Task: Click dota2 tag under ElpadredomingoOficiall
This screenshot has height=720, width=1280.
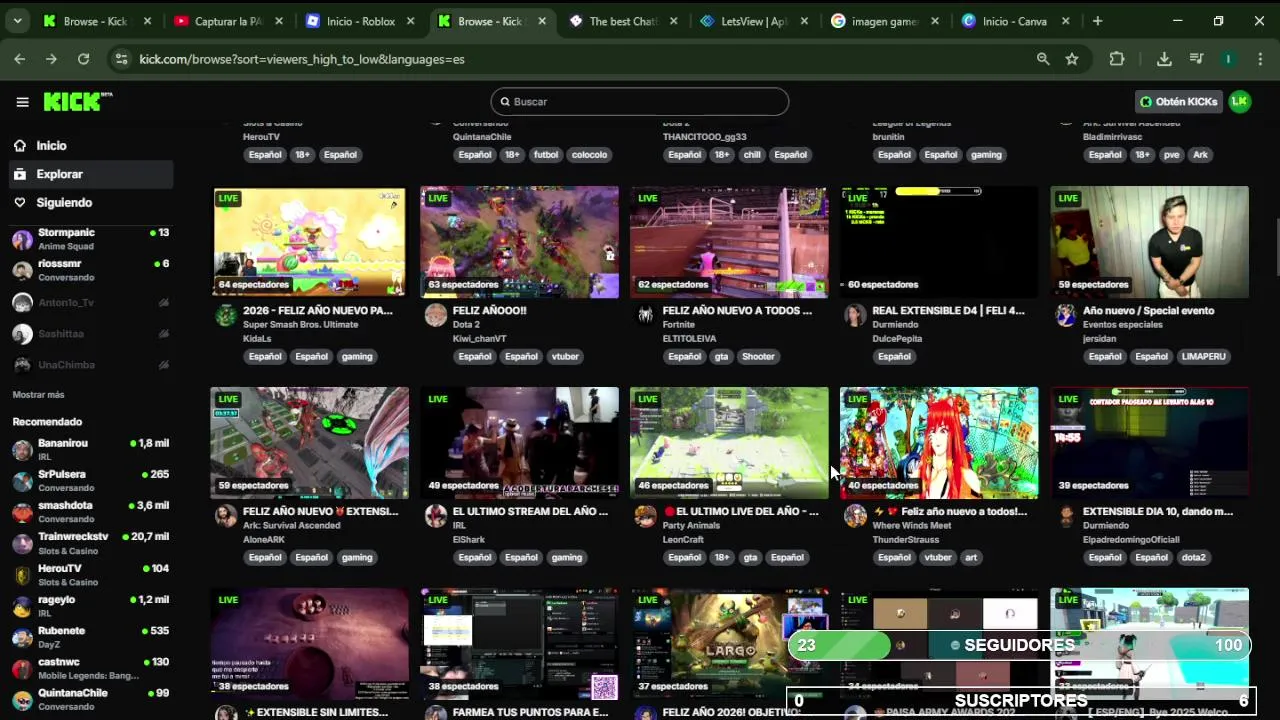Action: [1193, 557]
